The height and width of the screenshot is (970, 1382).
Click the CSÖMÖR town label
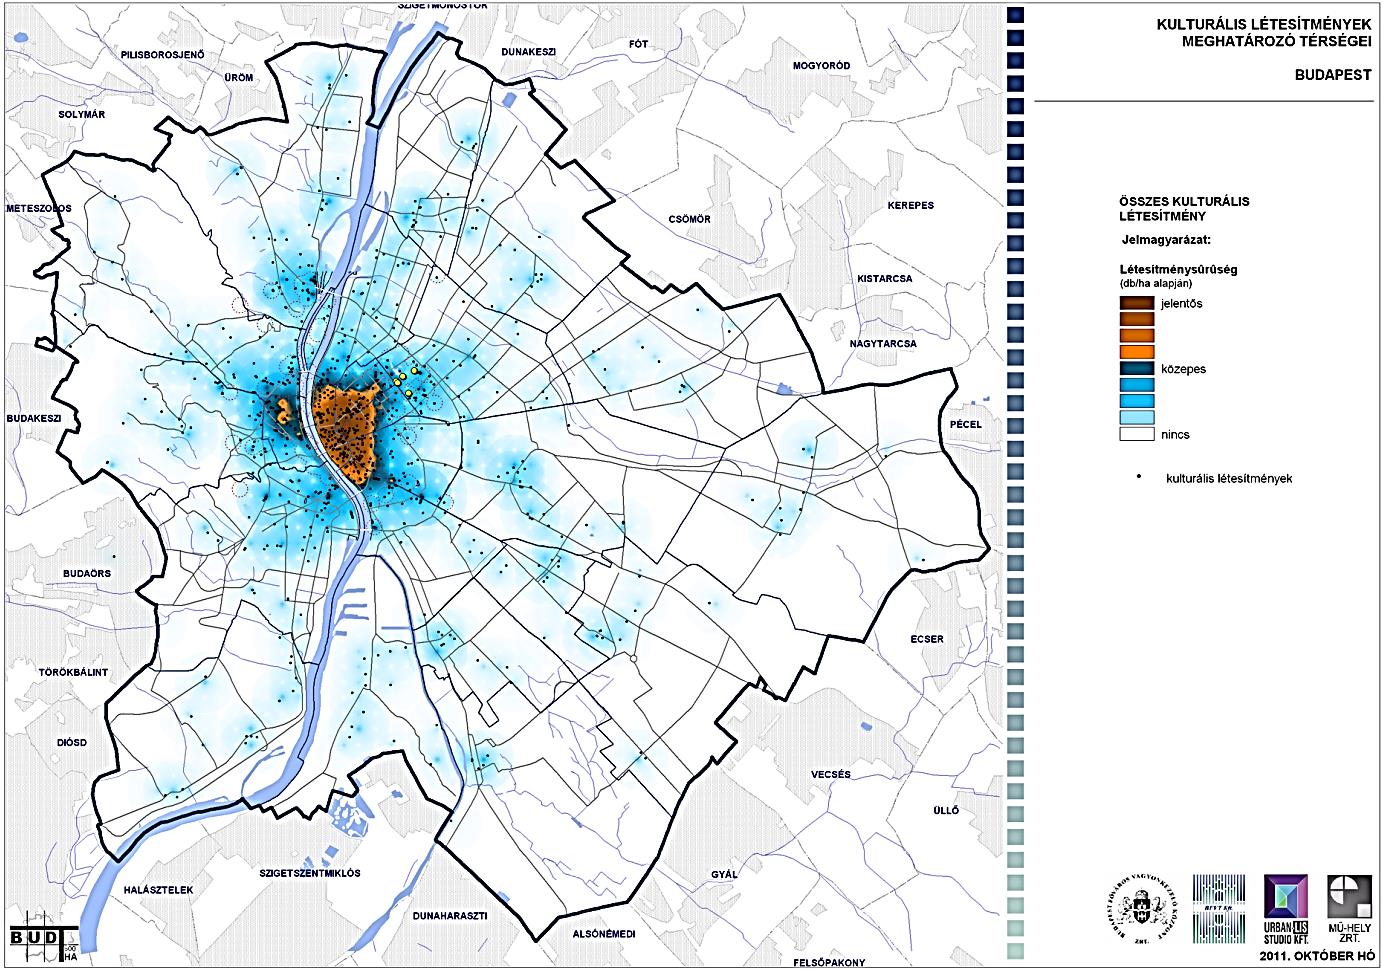[688, 219]
